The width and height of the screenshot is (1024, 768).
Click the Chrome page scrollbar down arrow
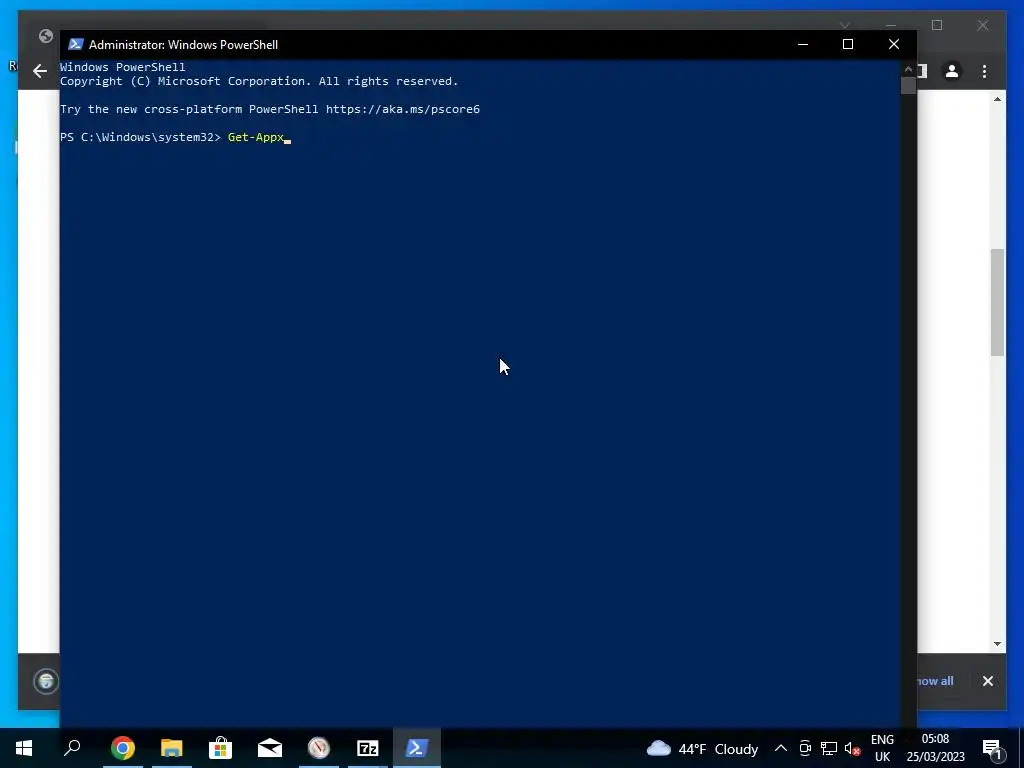tap(997, 644)
